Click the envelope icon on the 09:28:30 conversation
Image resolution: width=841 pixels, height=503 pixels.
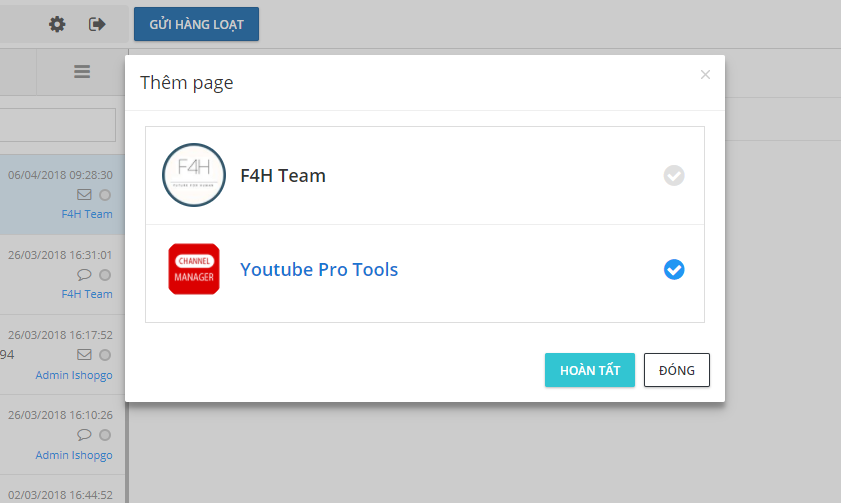click(x=84, y=194)
